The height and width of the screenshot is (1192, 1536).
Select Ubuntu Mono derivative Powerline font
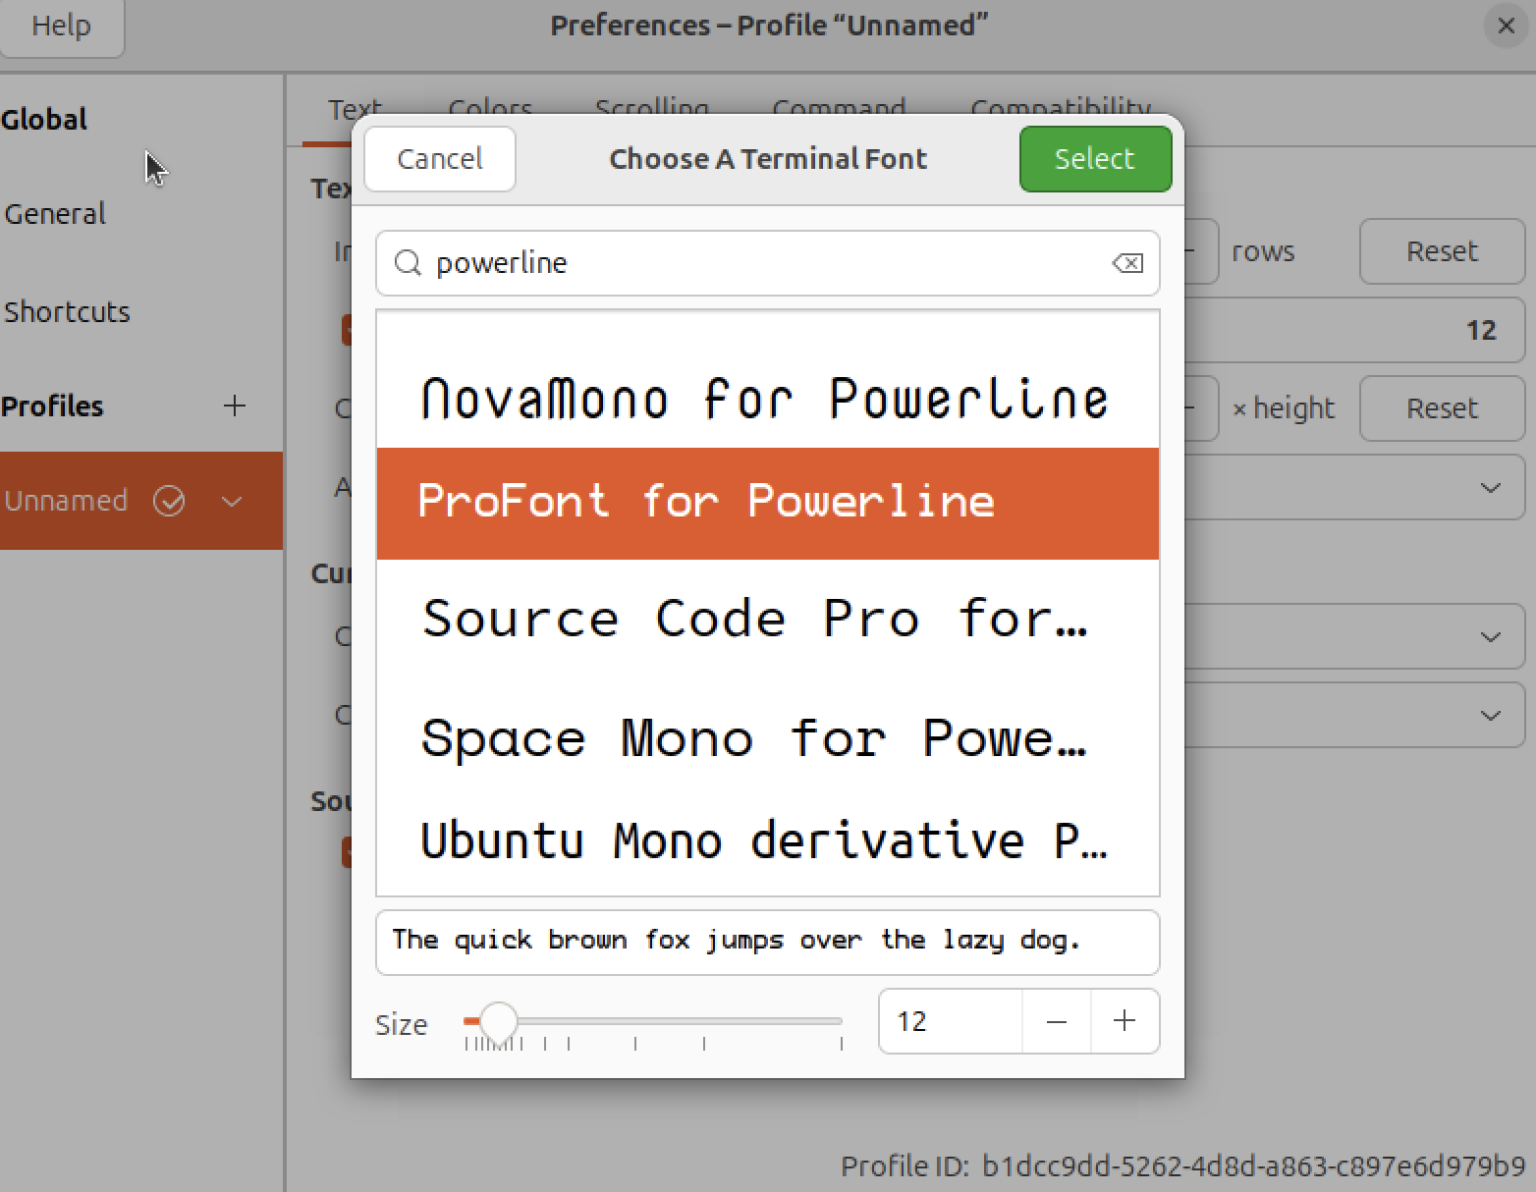pos(765,841)
